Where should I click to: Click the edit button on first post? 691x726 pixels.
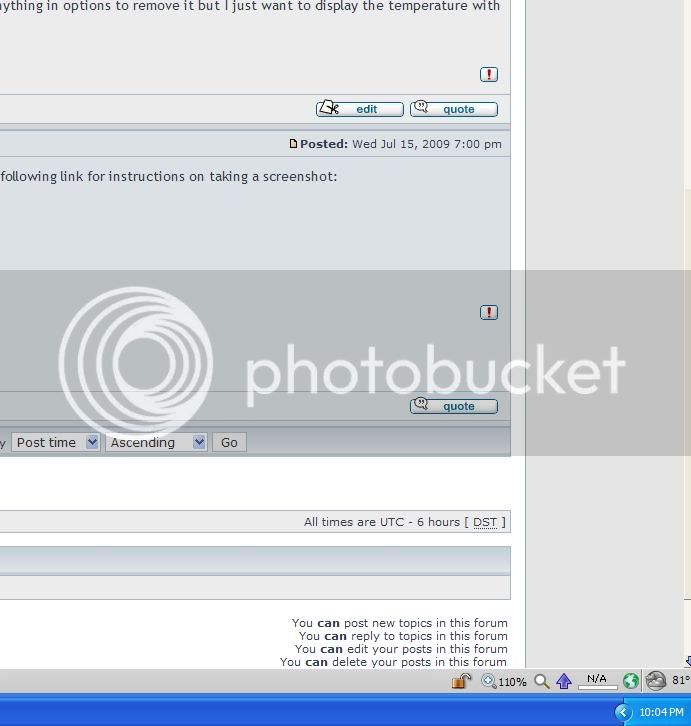(360, 109)
